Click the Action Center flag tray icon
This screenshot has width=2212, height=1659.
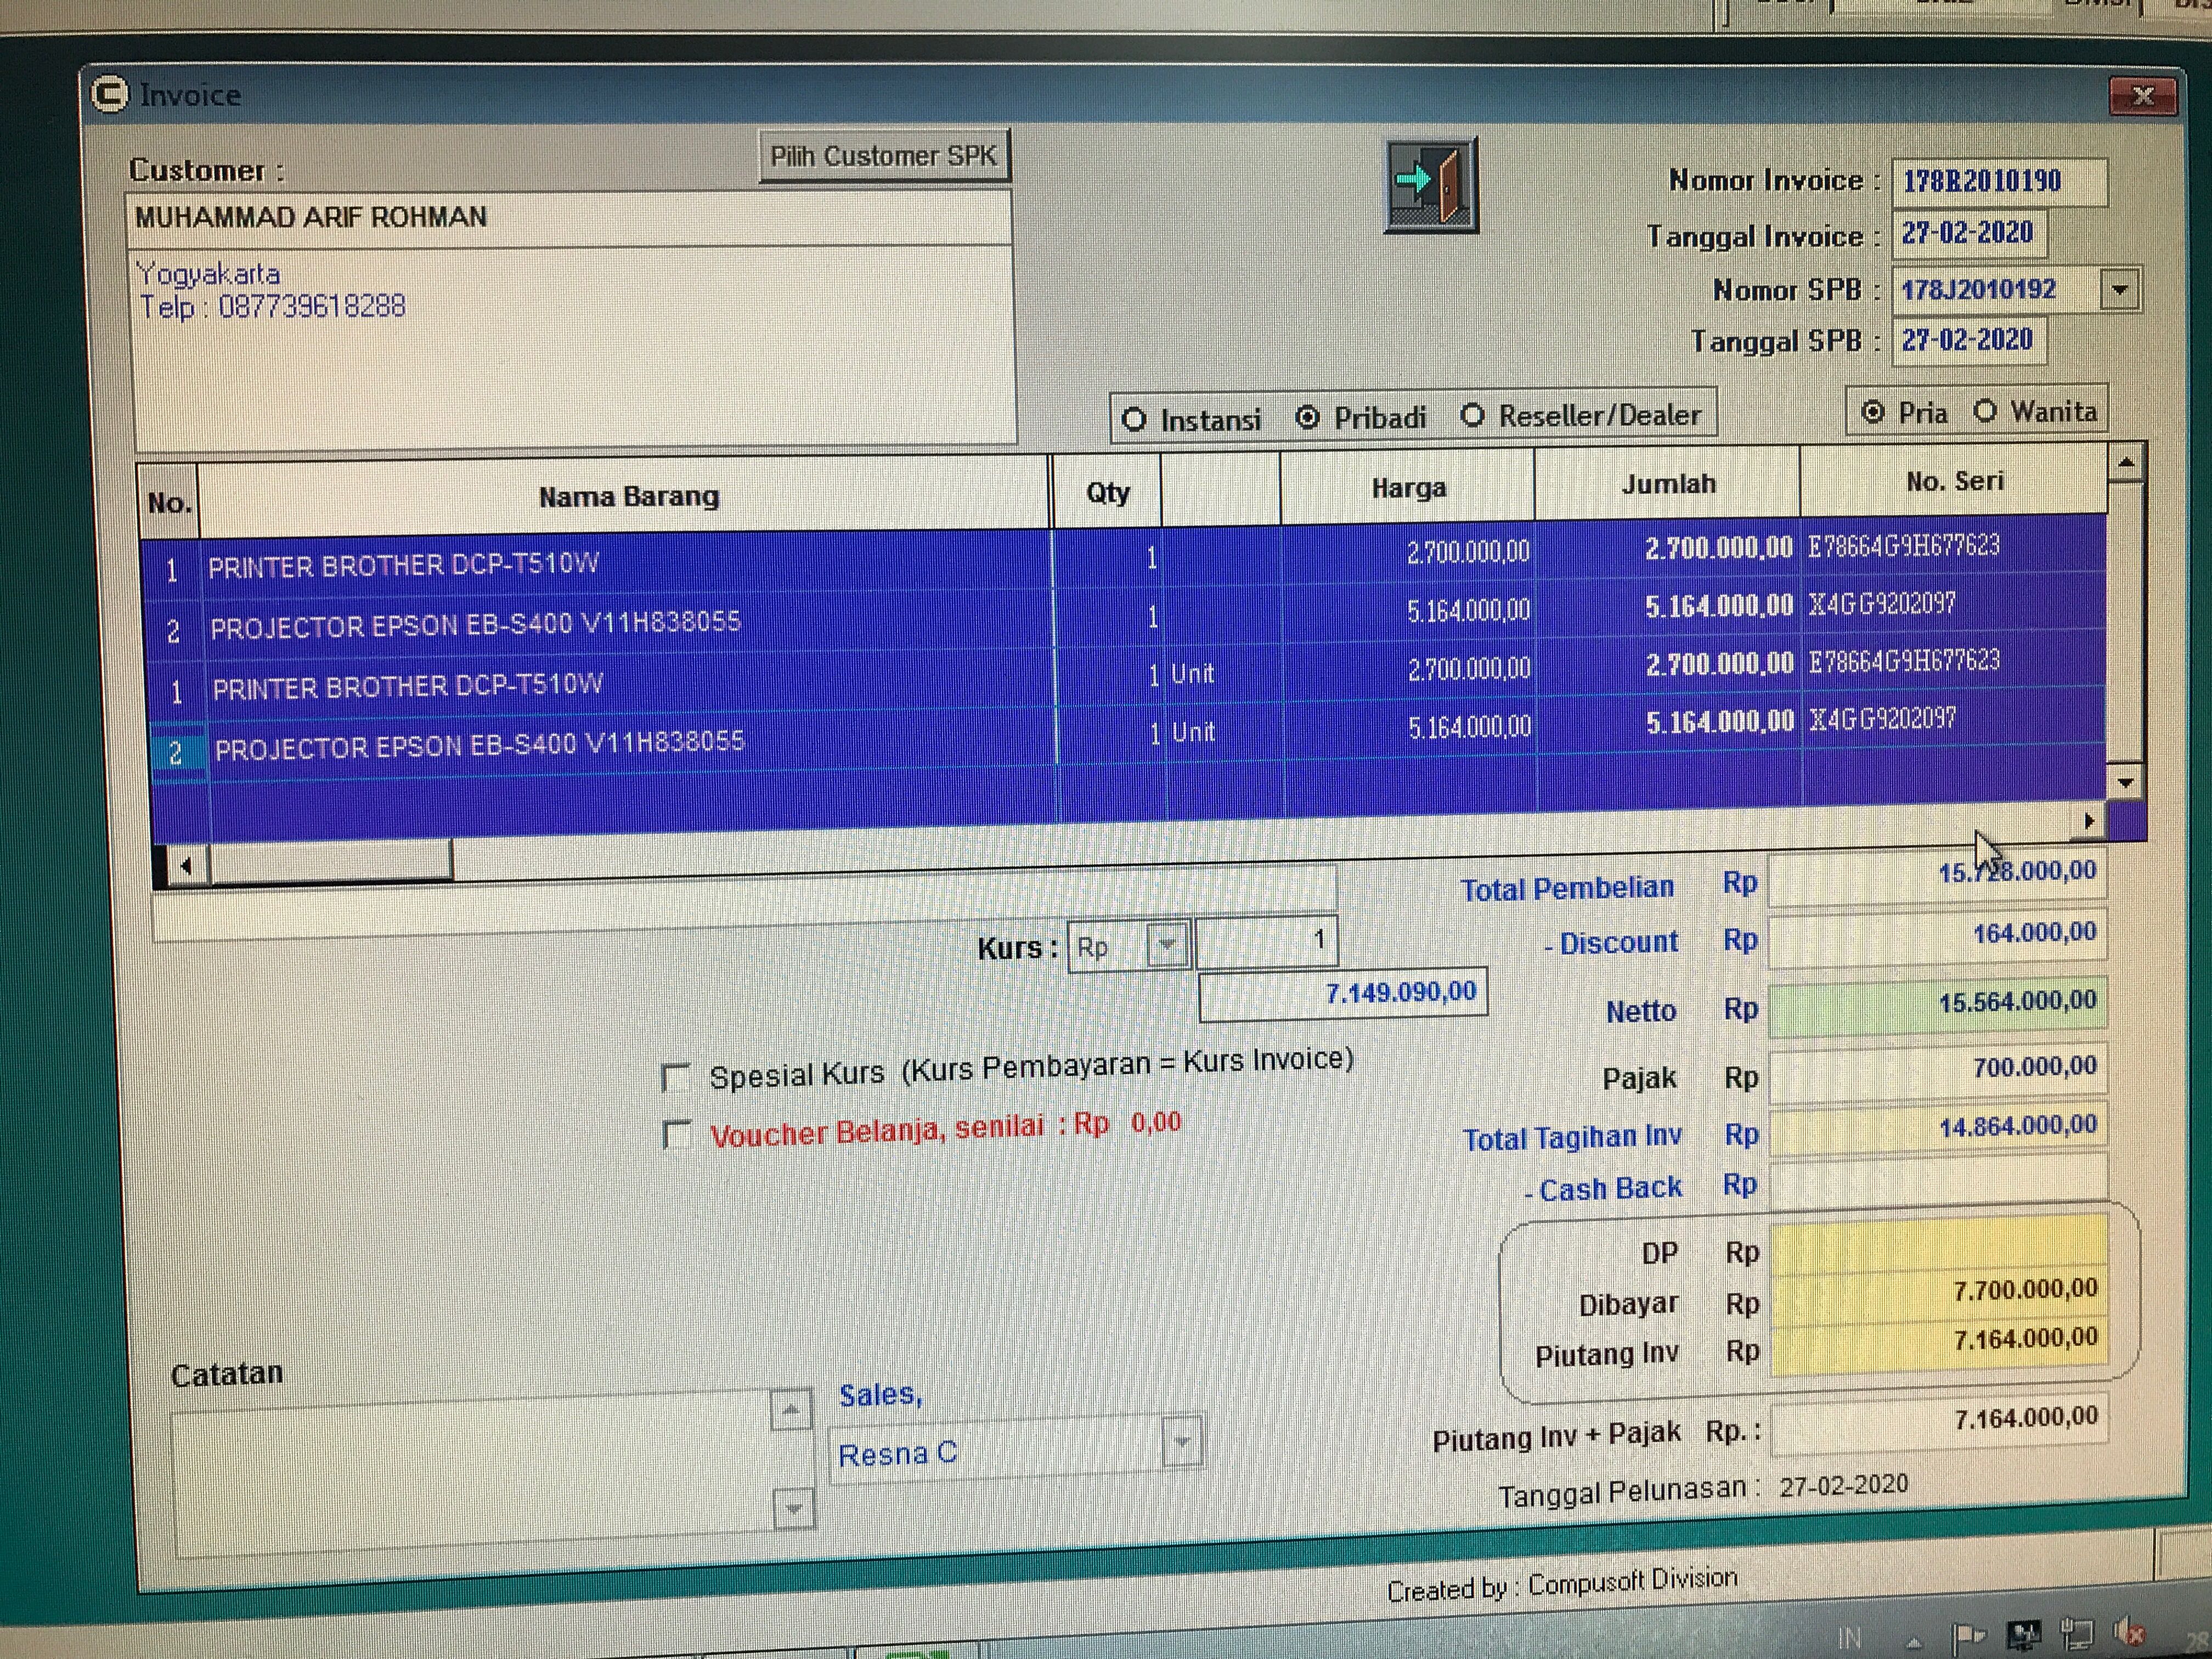(1968, 1637)
